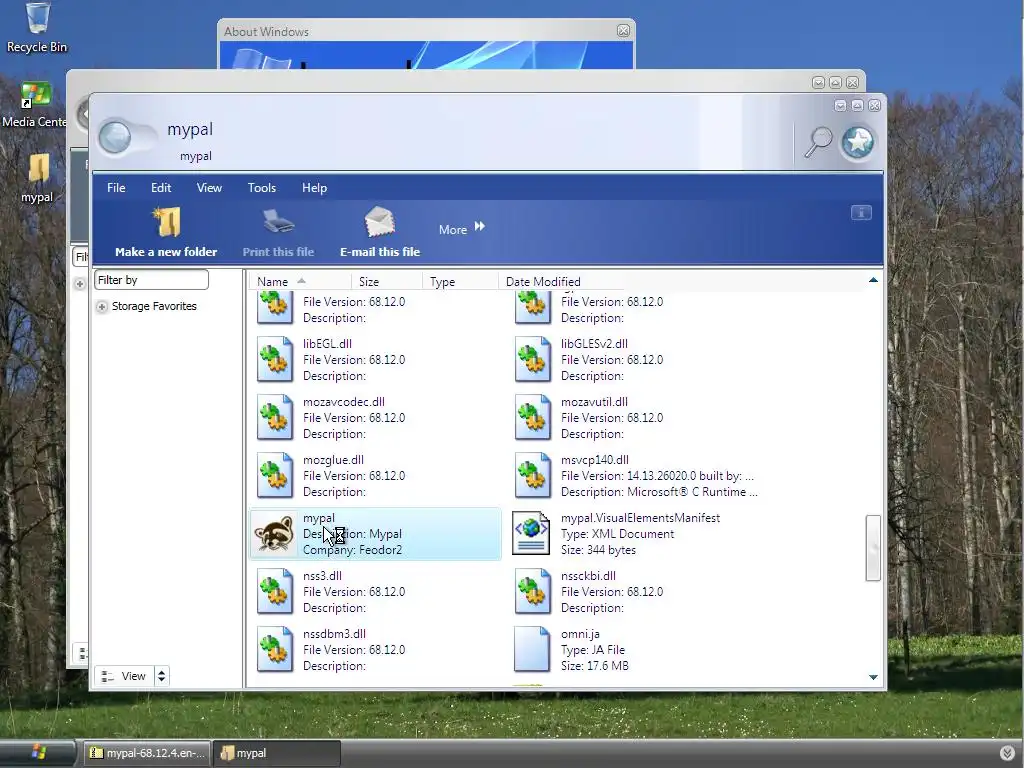
Task: Click the tray icon at taskbar end
Action: (1008, 753)
